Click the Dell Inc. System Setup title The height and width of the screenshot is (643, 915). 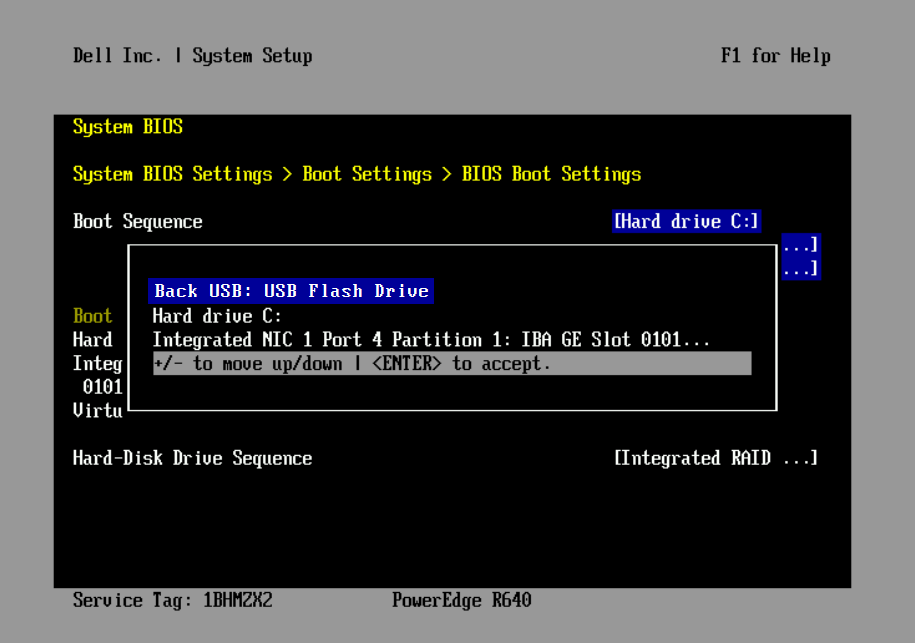pos(192,56)
